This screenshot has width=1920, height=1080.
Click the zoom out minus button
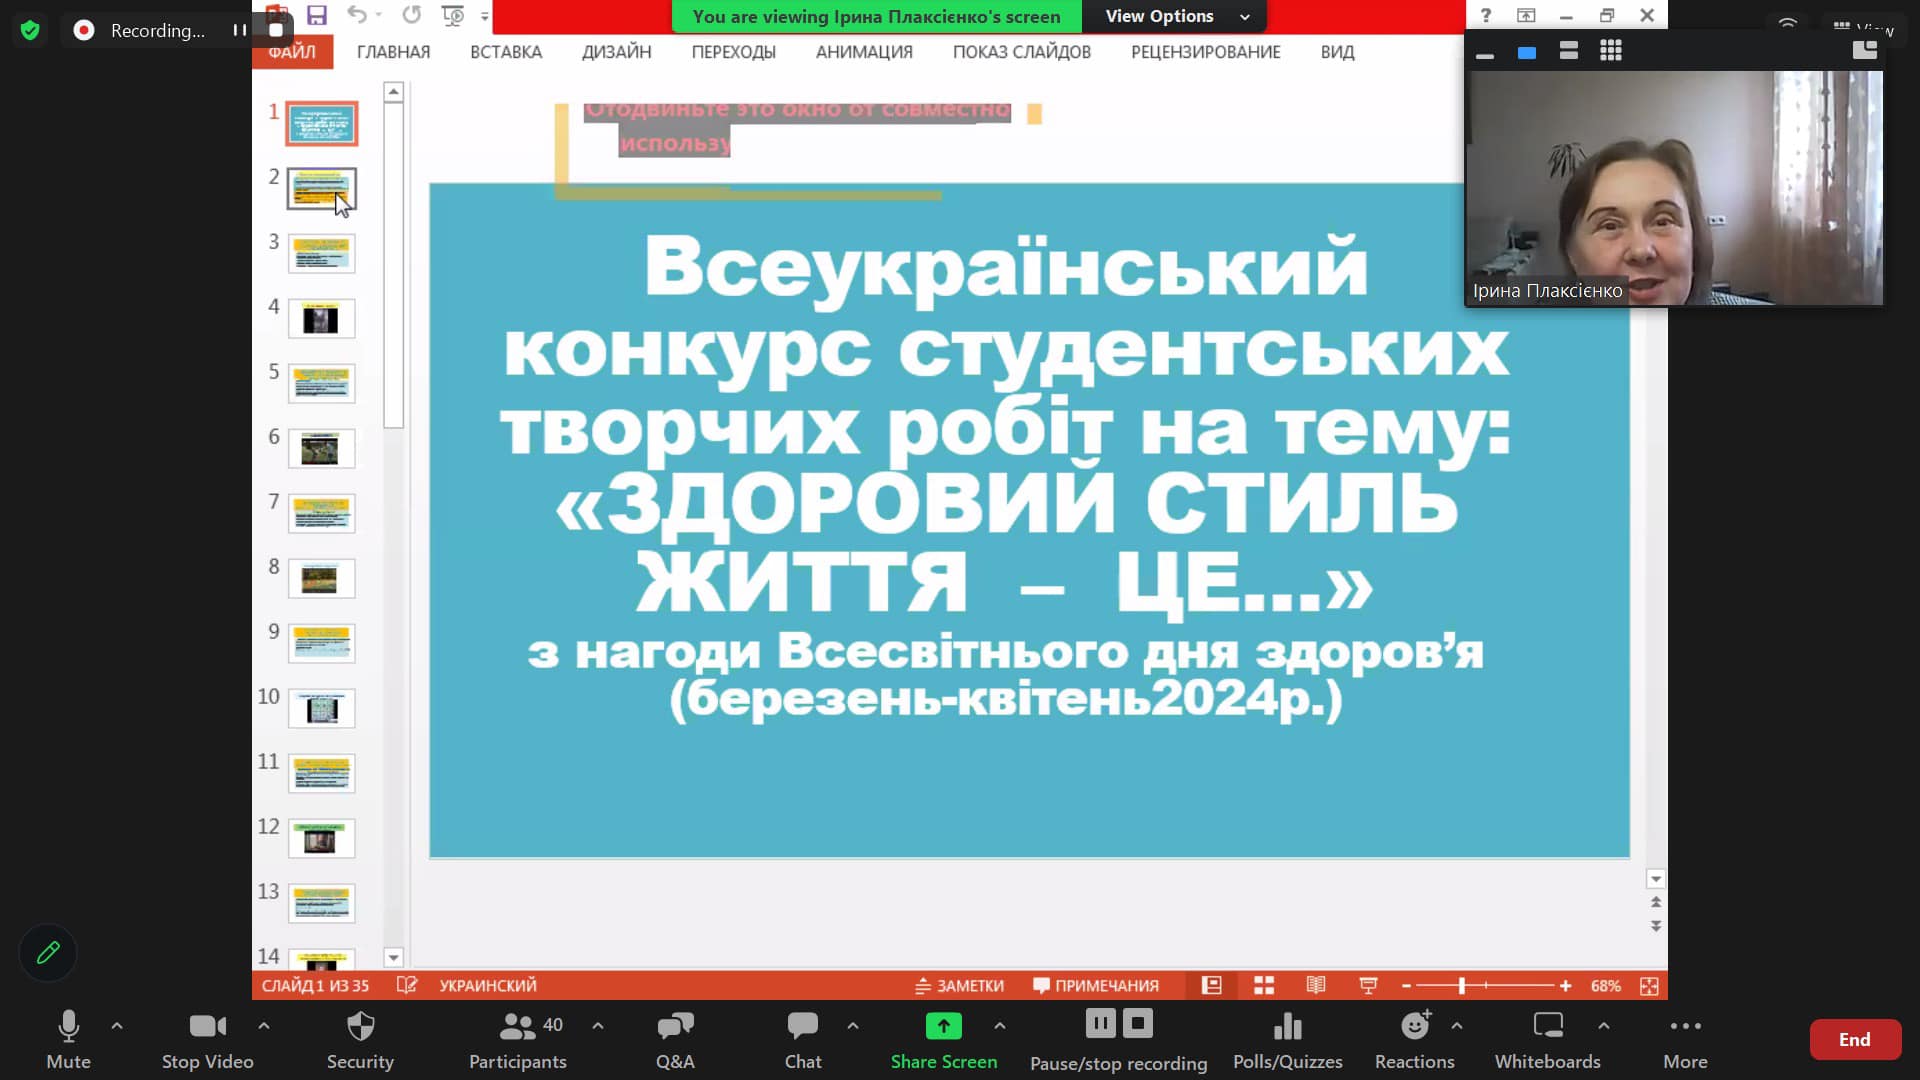[x=1406, y=986]
